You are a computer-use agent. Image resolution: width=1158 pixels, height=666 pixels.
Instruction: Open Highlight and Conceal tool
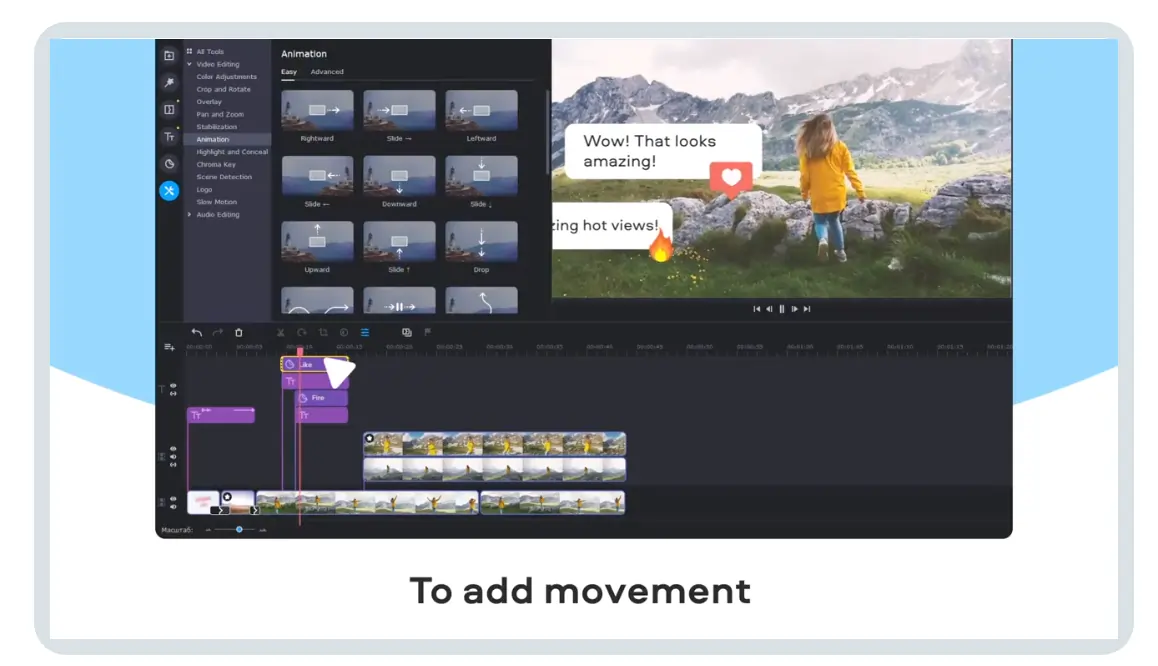(x=232, y=152)
